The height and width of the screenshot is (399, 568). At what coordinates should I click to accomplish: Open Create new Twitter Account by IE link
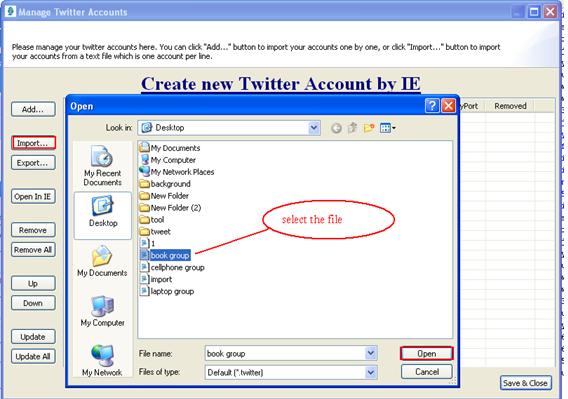tap(281, 84)
